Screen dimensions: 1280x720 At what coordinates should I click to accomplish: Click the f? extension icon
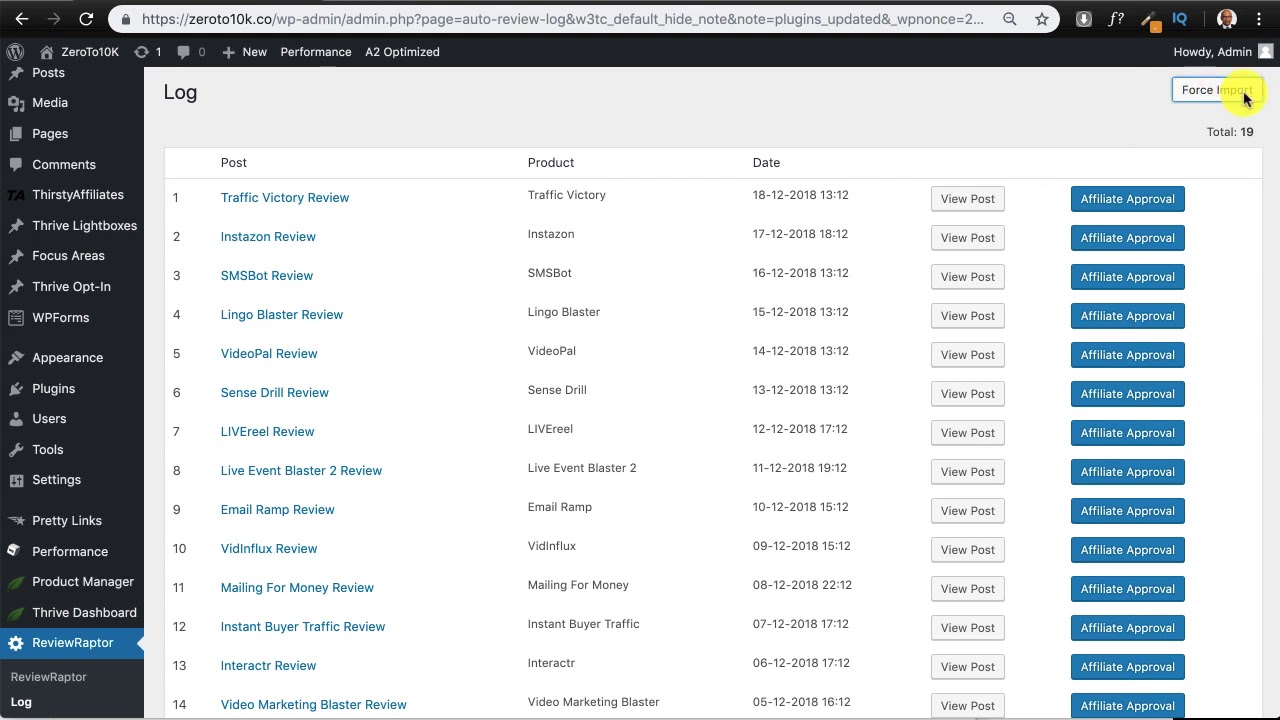tap(1116, 19)
